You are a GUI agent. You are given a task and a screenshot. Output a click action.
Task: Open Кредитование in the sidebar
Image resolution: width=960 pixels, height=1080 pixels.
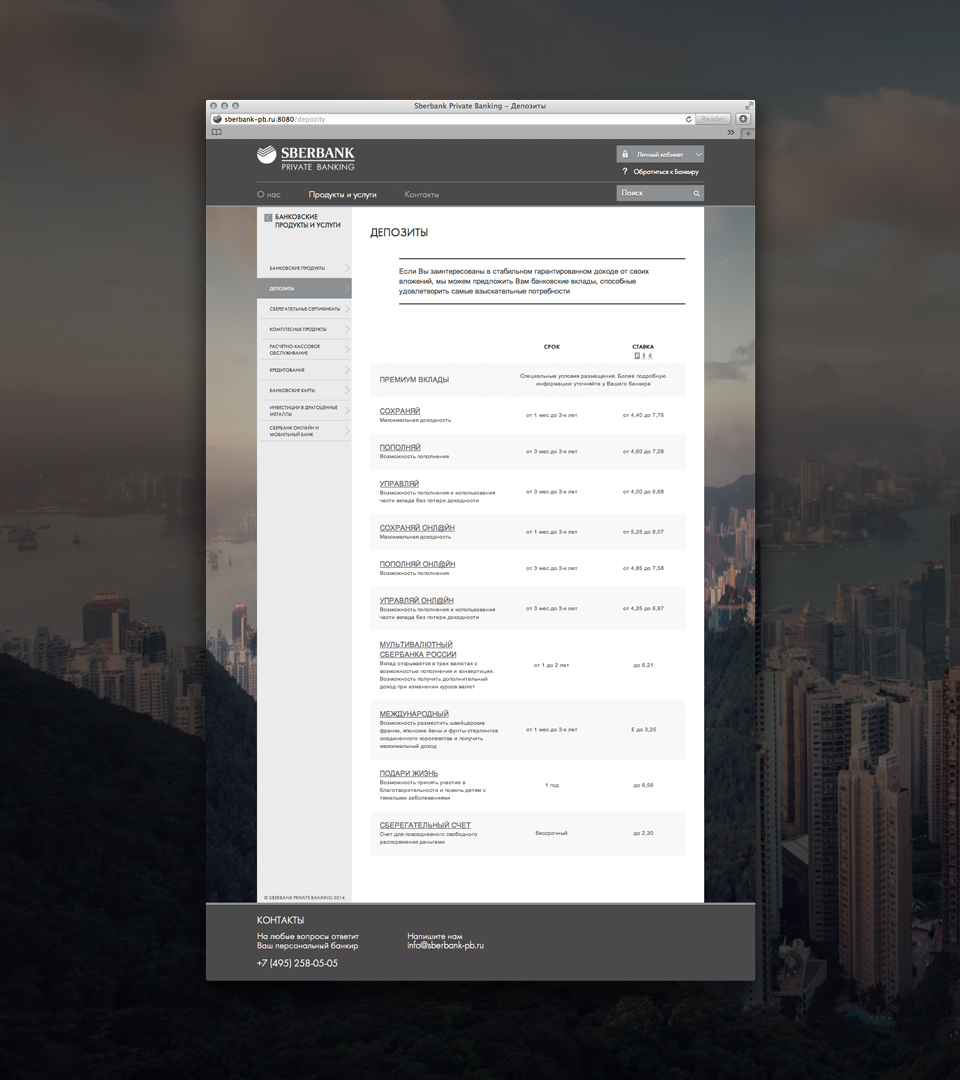click(304, 370)
